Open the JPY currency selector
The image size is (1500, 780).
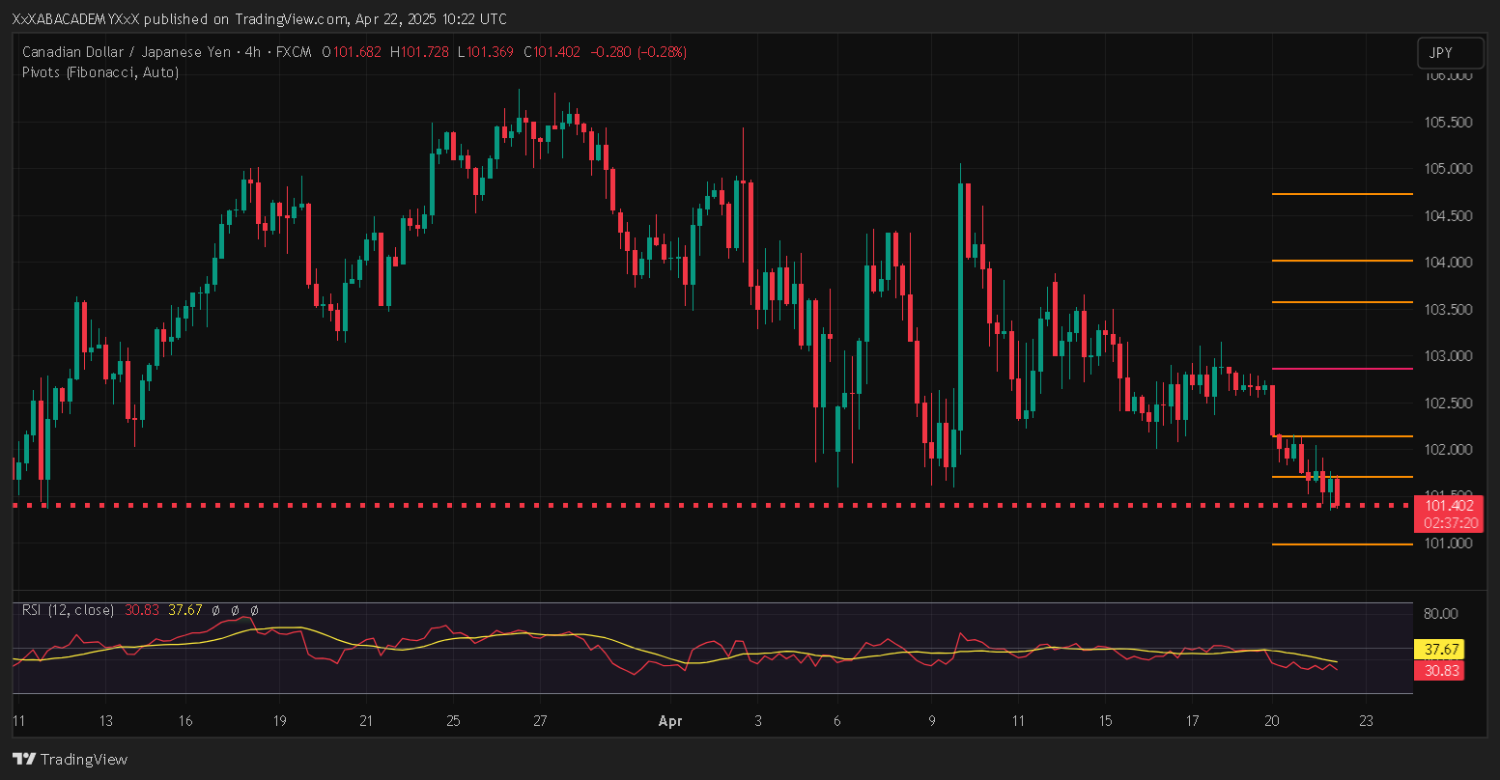(x=1441, y=53)
